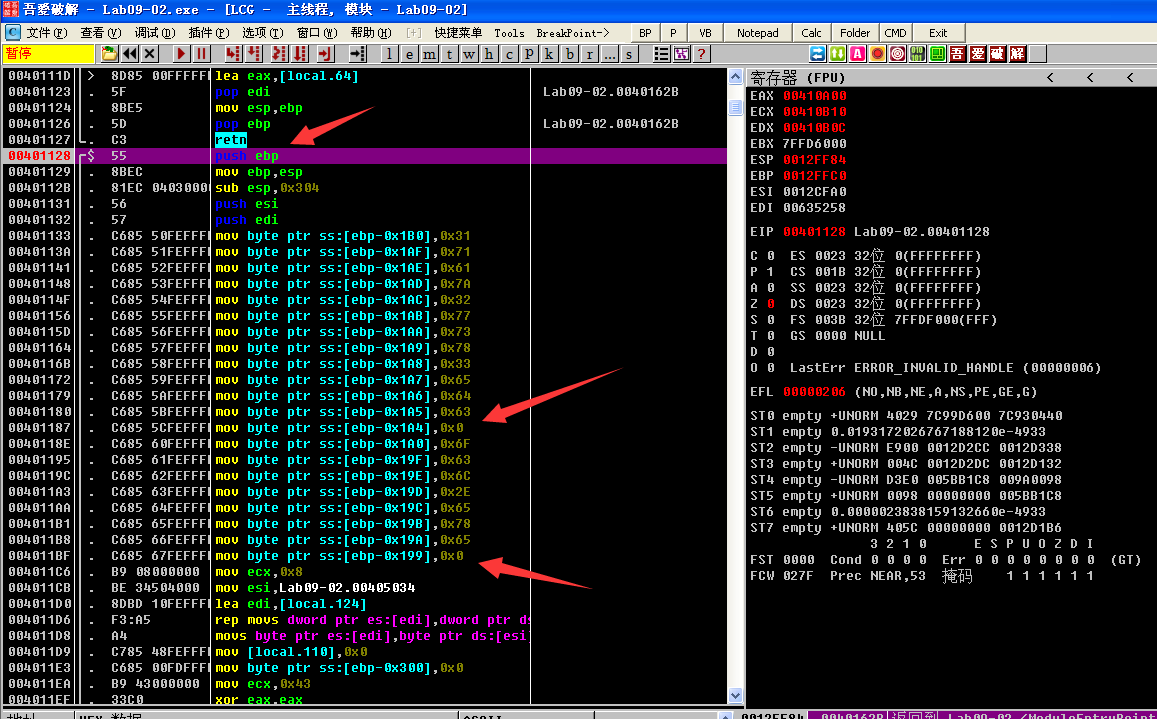Open the 查看 (View) menu
This screenshot has height=719, width=1157.
[101, 32]
